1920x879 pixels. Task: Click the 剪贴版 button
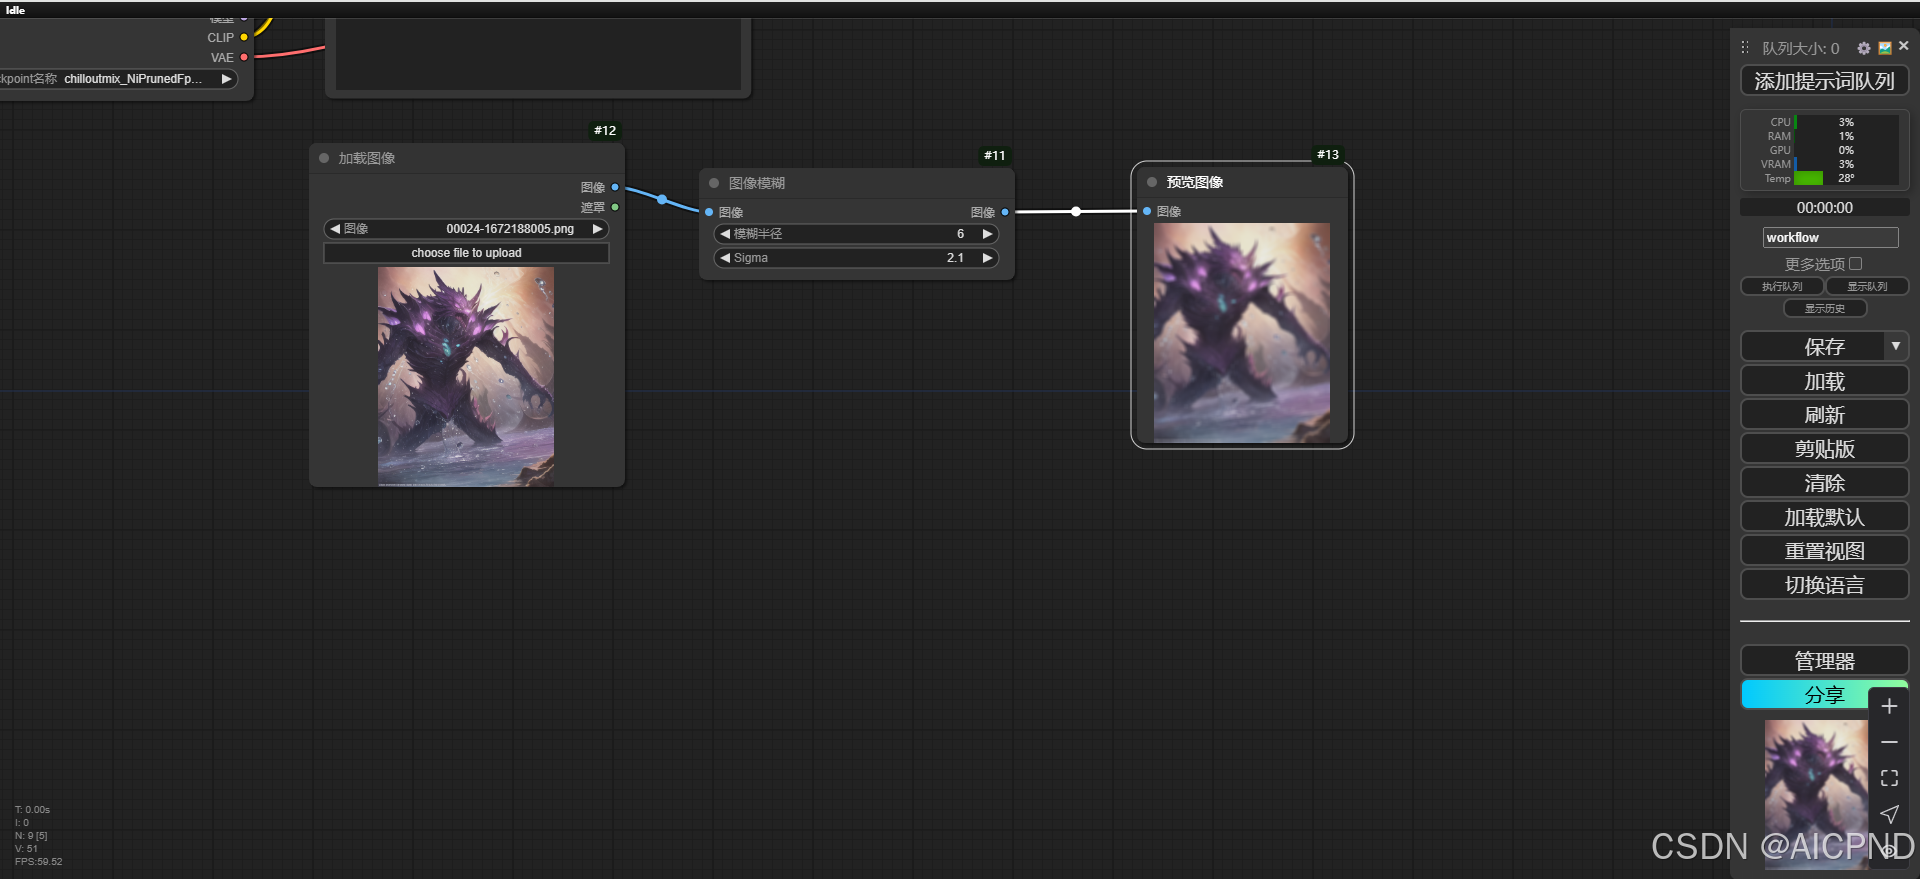pos(1824,449)
